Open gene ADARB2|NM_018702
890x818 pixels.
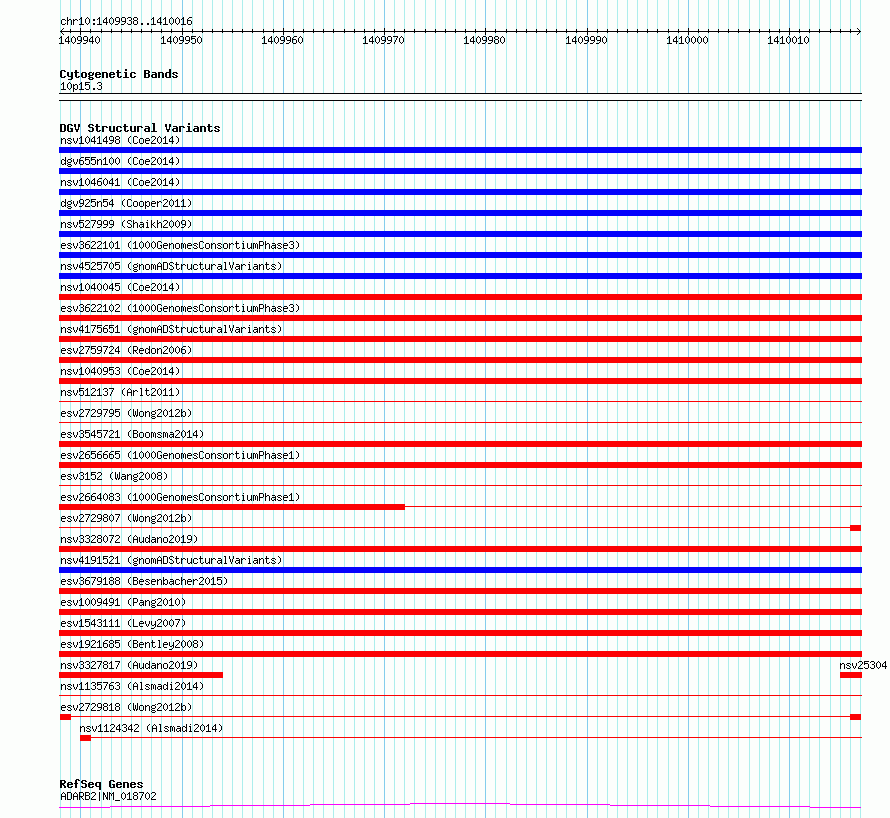108,796
